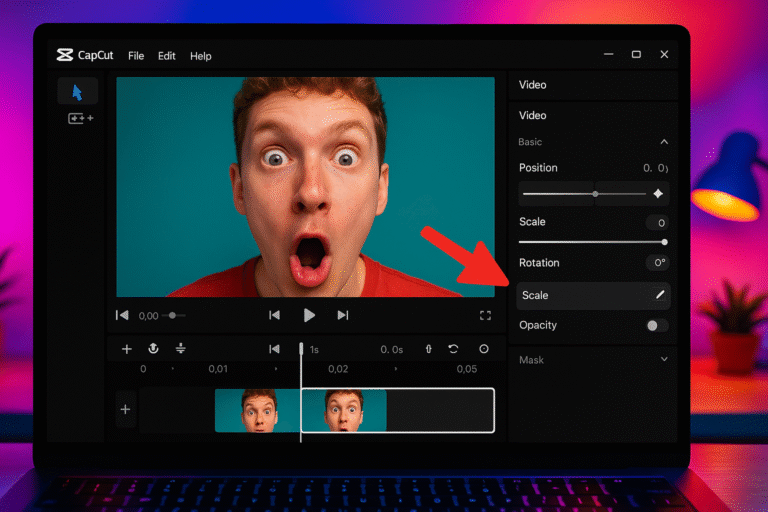Click the 1s label by the playhead

(x=314, y=349)
